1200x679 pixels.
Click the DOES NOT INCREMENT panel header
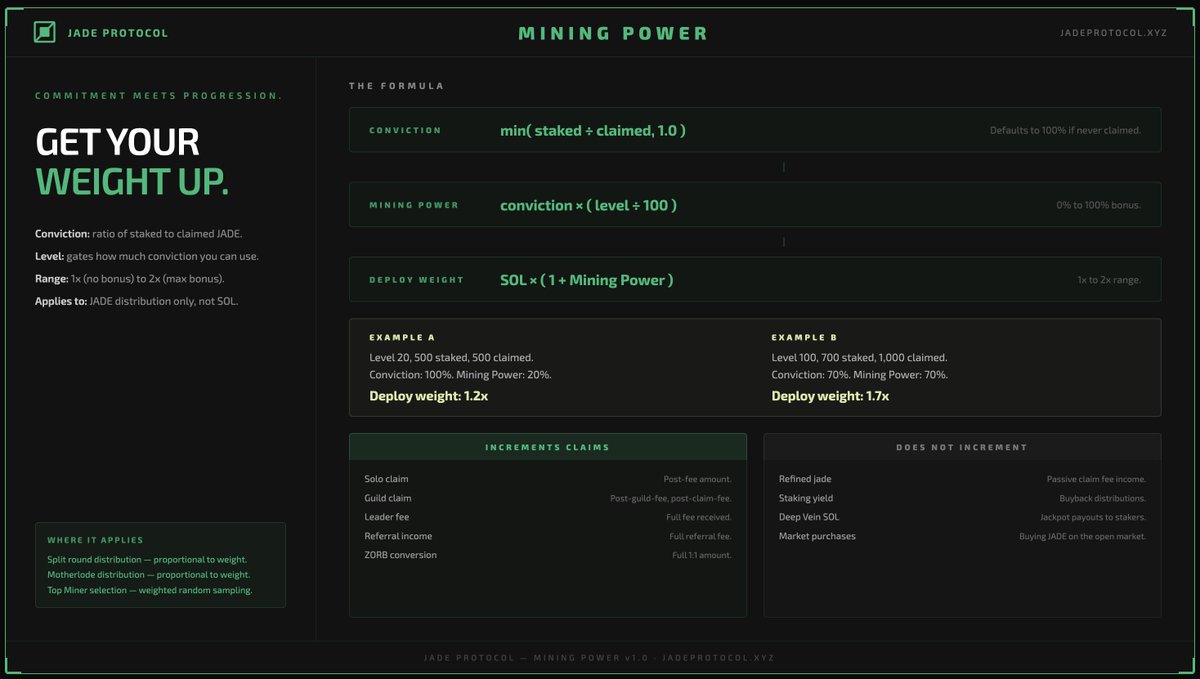tap(962, 447)
